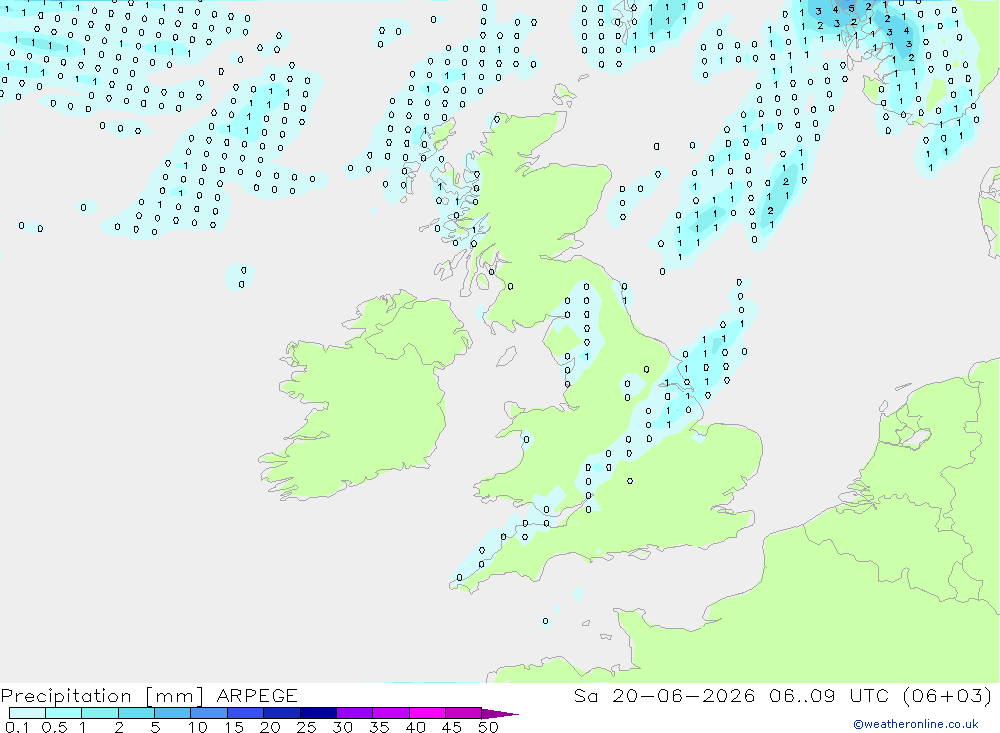The image size is (1000, 733).
Task: Select the 40–45 mm magenta legend swatch
Action: click(427, 713)
